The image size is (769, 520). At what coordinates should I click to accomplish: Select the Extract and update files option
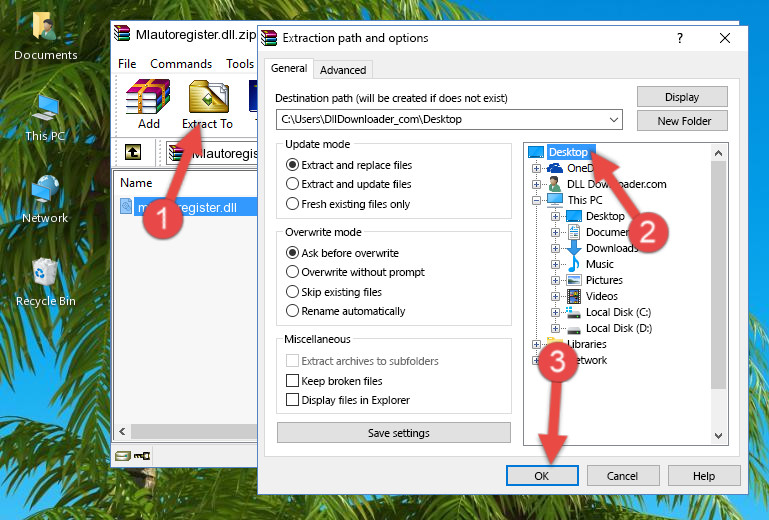(293, 184)
